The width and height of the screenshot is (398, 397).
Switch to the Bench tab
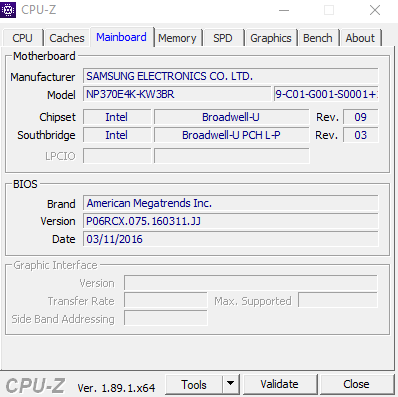tap(318, 38)
